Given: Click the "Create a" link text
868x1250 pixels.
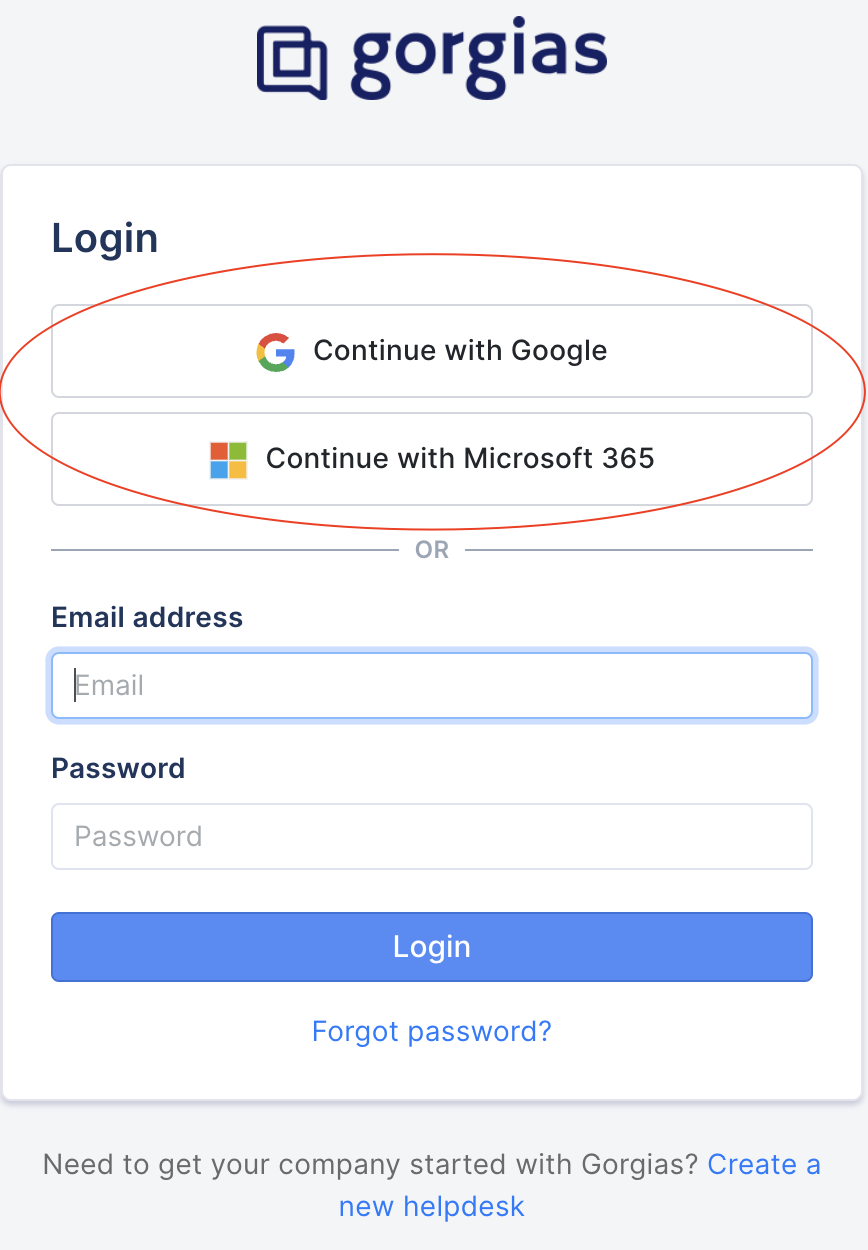Looking at the screenshot, I should (x=764, y=1165).
